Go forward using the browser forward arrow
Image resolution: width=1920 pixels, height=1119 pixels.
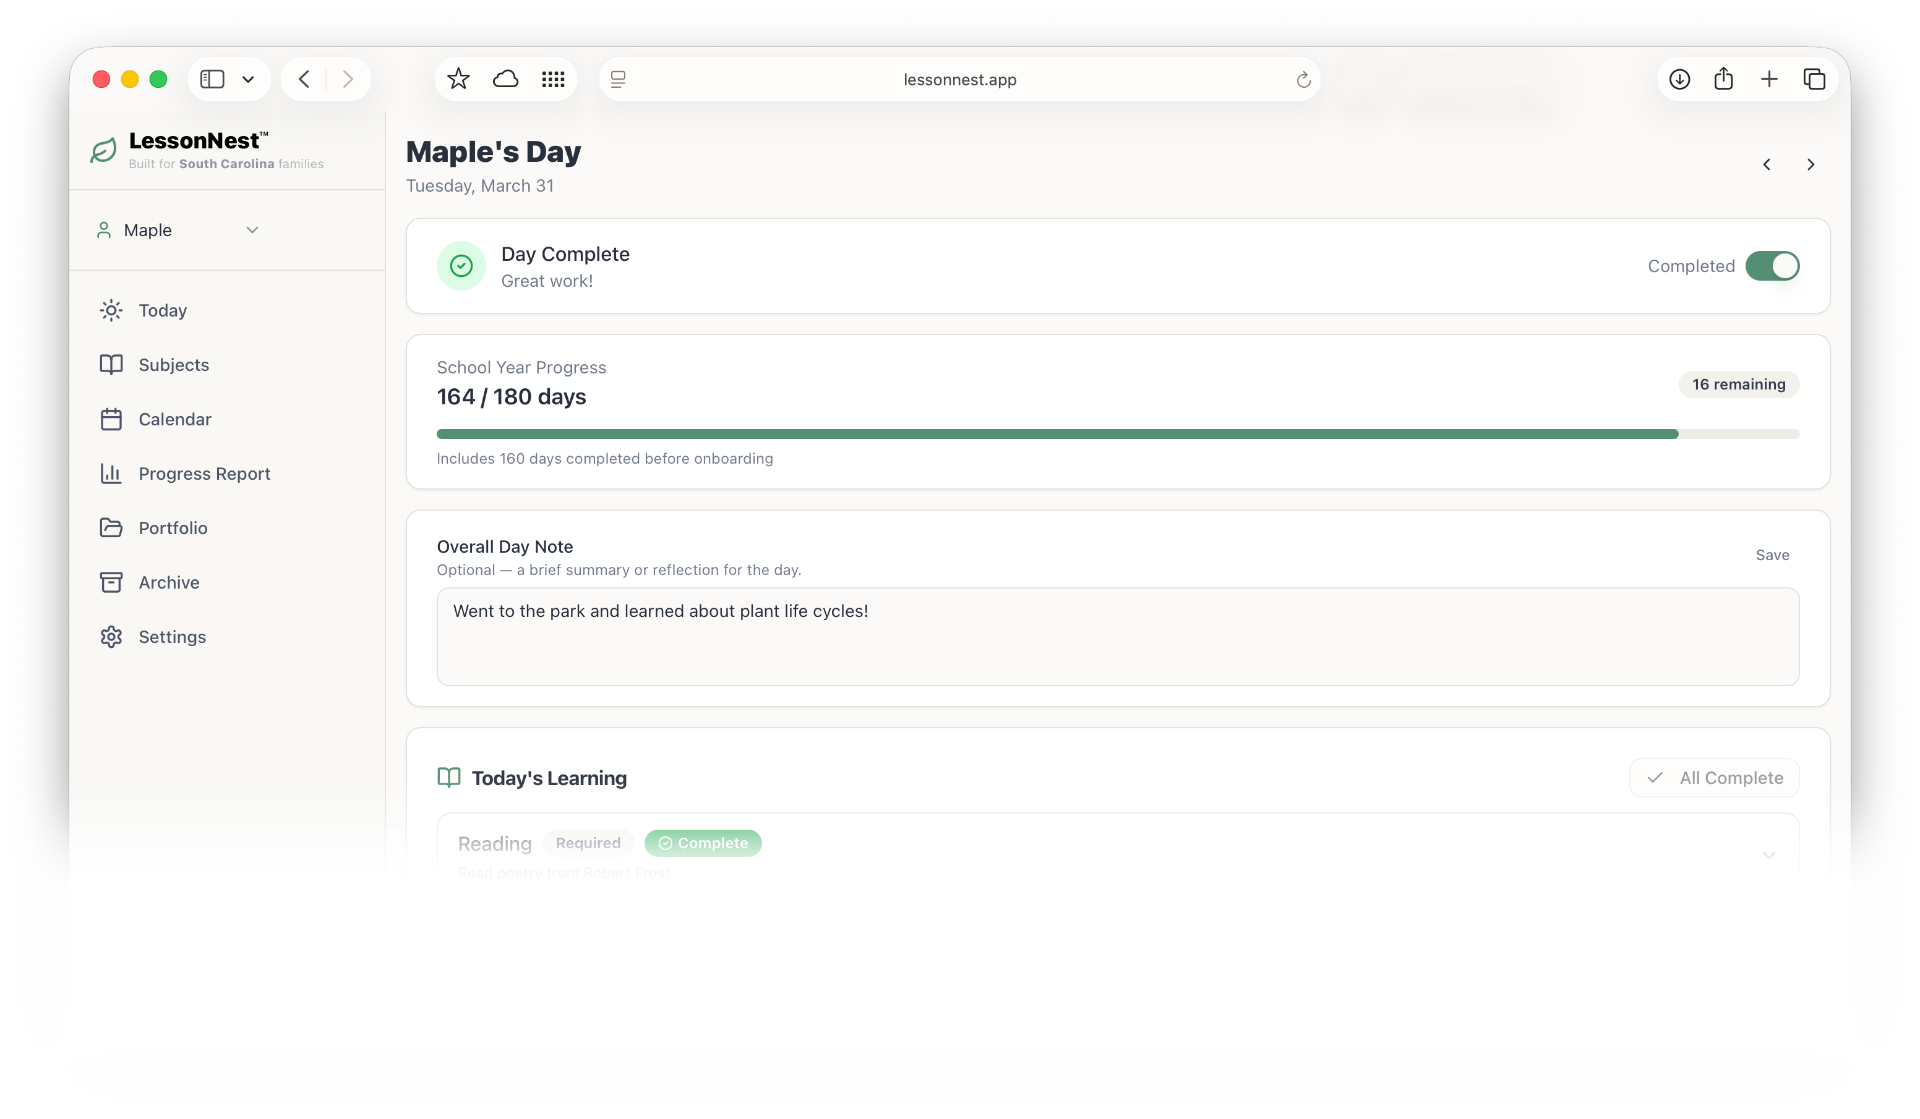pyautogui.click(x=348, y=79)
